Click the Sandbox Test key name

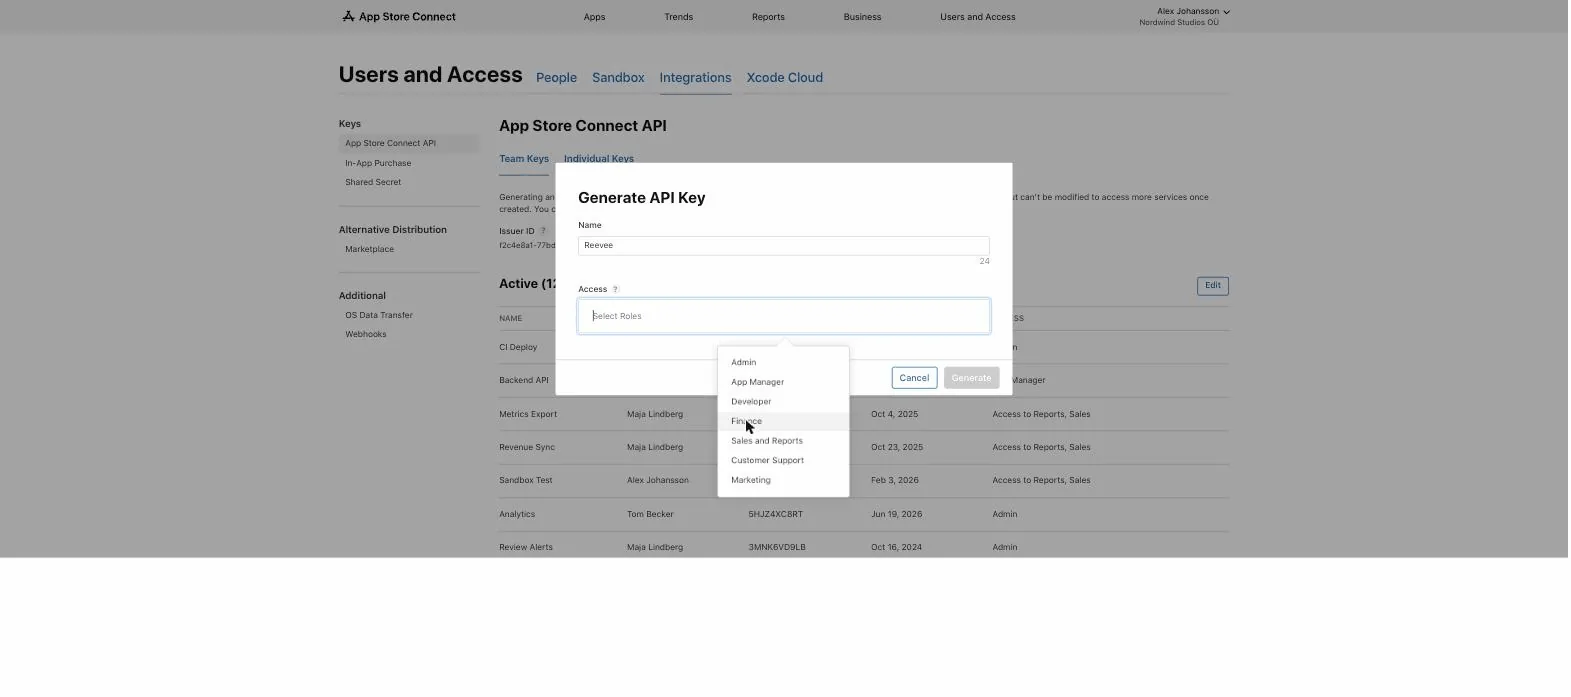coord(525,481)
